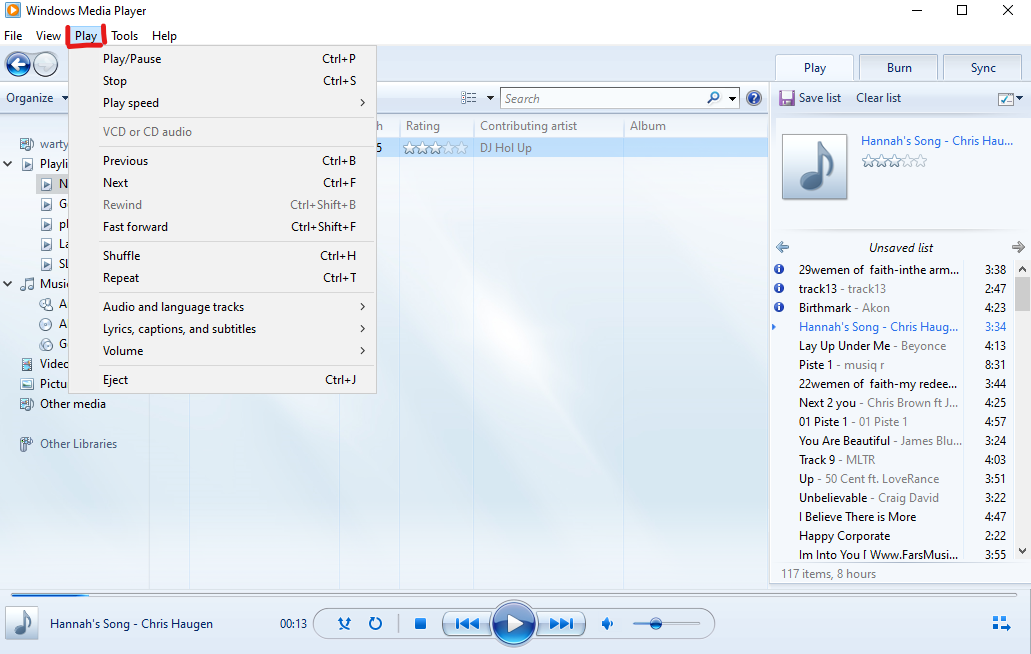The width and height of the screenshot is (1031, 654).
Task: Collapse the Playlists tree node
Action: (x=8, y=164)
